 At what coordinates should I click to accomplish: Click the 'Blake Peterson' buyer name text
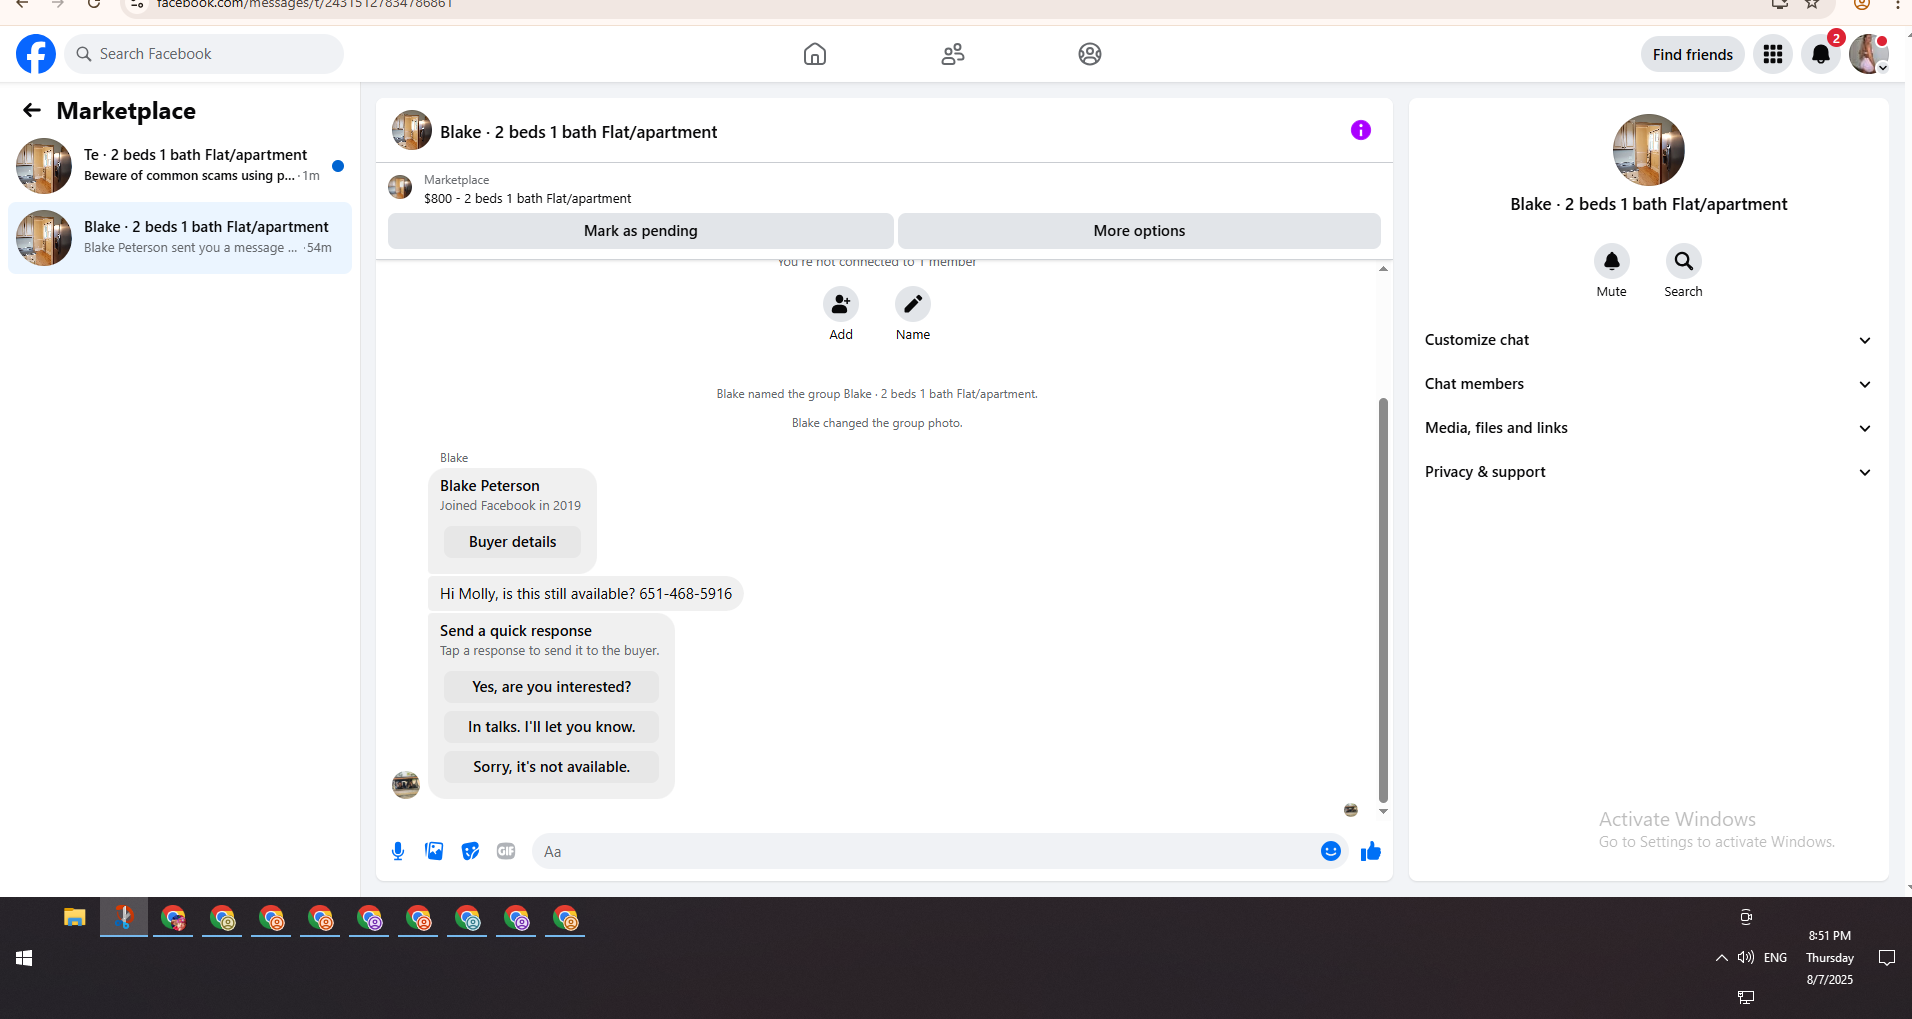click(x=490, y=486)
